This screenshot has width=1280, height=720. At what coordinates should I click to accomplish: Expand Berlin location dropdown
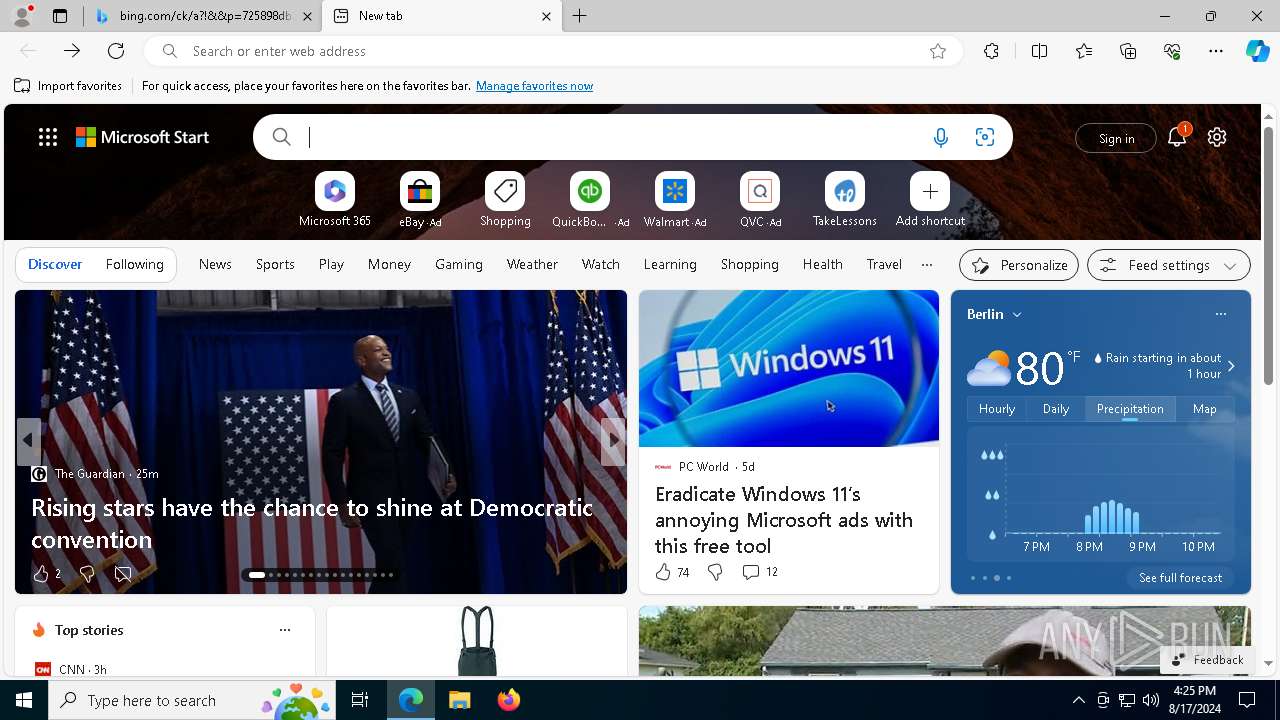(1017, 314)
